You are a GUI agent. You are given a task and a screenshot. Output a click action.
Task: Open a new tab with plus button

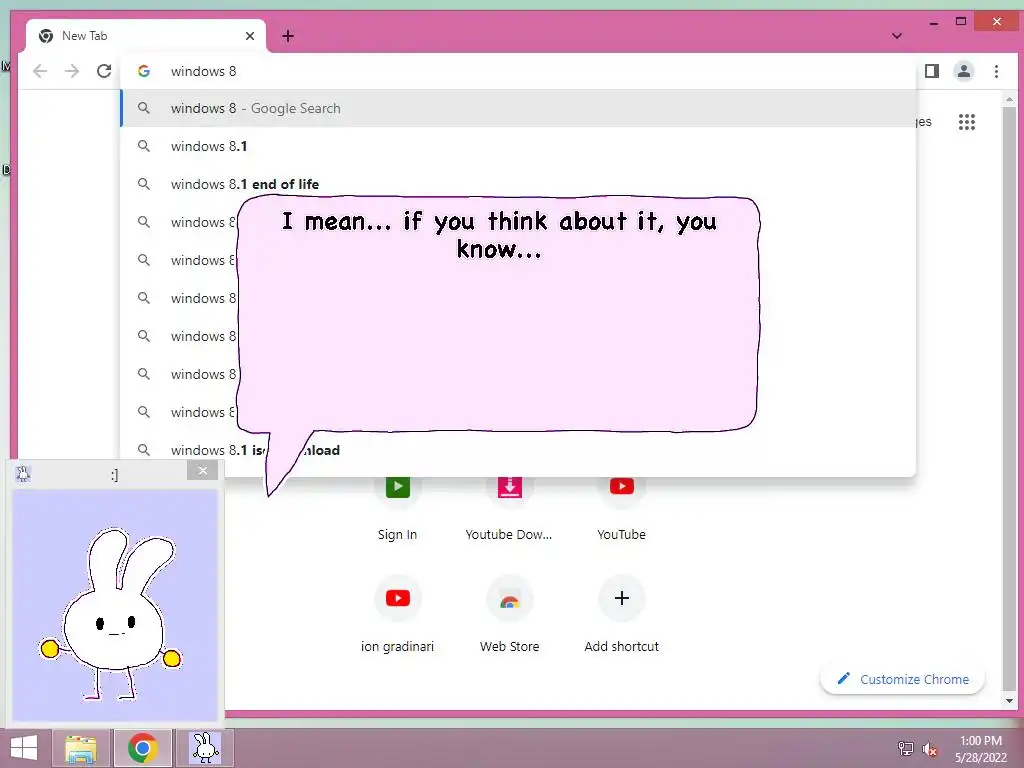(x=288, y=36)
